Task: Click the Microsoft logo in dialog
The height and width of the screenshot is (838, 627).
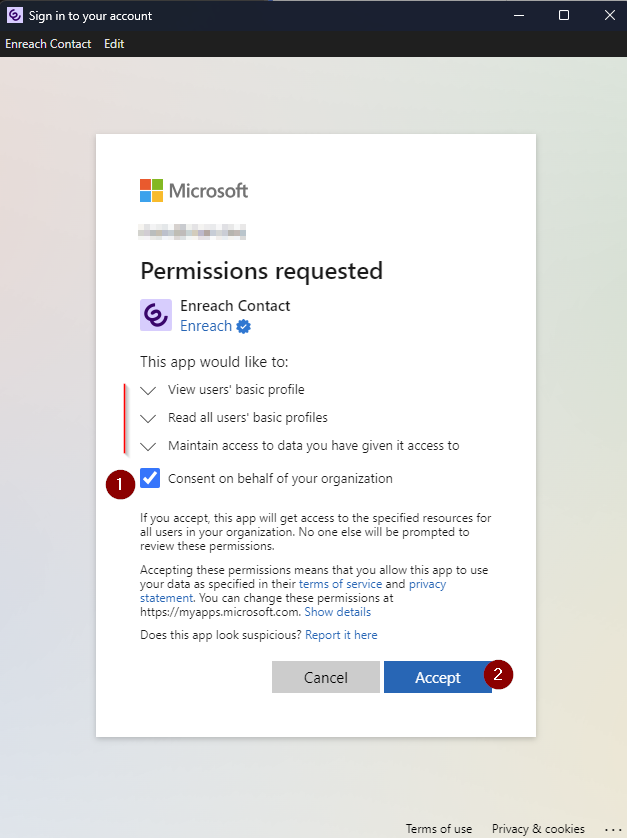Action: point(194,190)
